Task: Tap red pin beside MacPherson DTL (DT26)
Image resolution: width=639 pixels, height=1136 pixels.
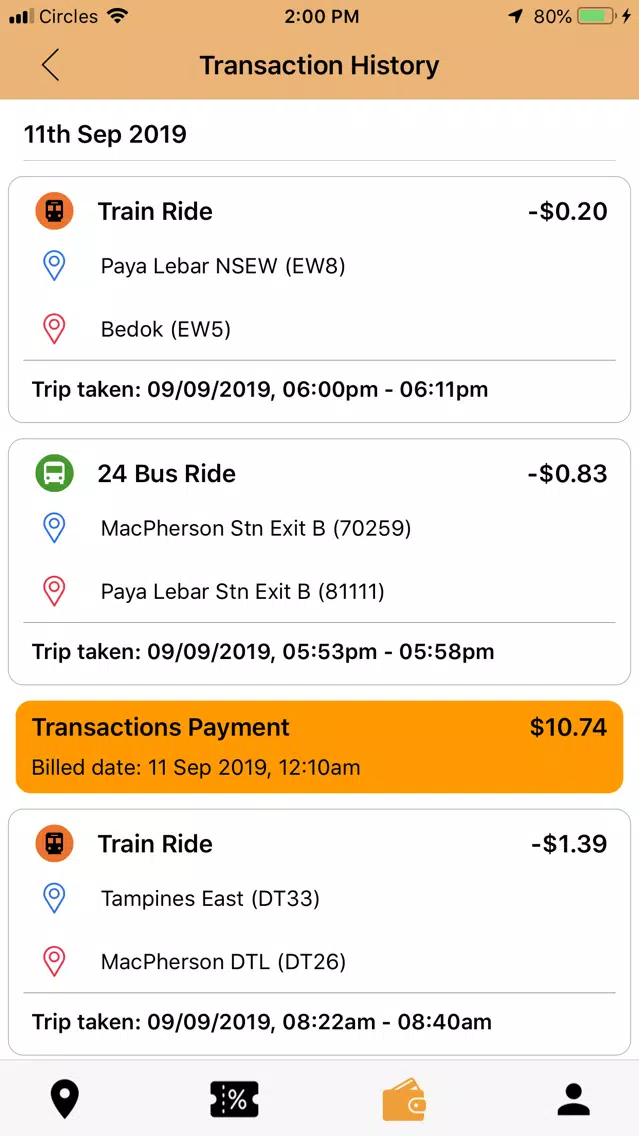Action: coord(54,961)
